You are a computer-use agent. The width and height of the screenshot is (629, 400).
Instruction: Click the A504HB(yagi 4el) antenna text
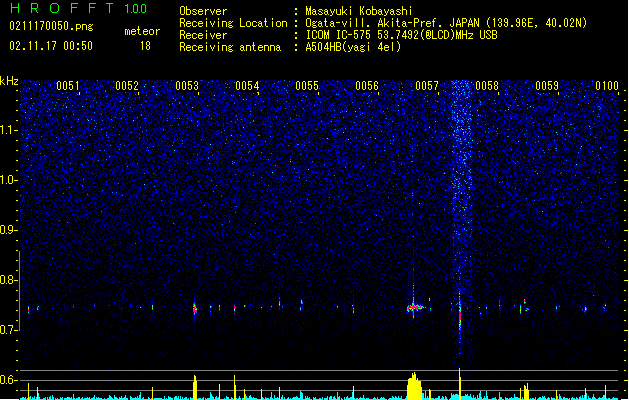click(353, 47)
